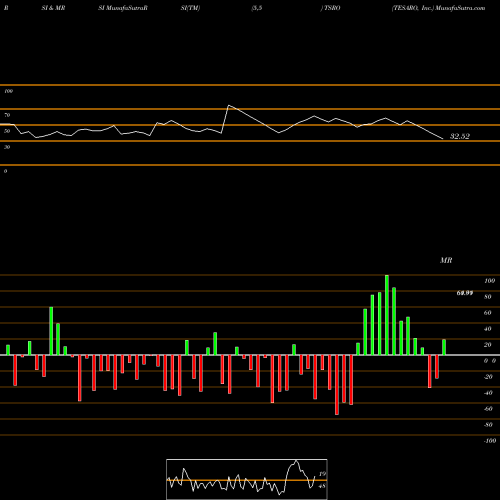Viewport: 500px width, 500px height.
Task: Click the MR panel title label
Action: pos(446,260)
